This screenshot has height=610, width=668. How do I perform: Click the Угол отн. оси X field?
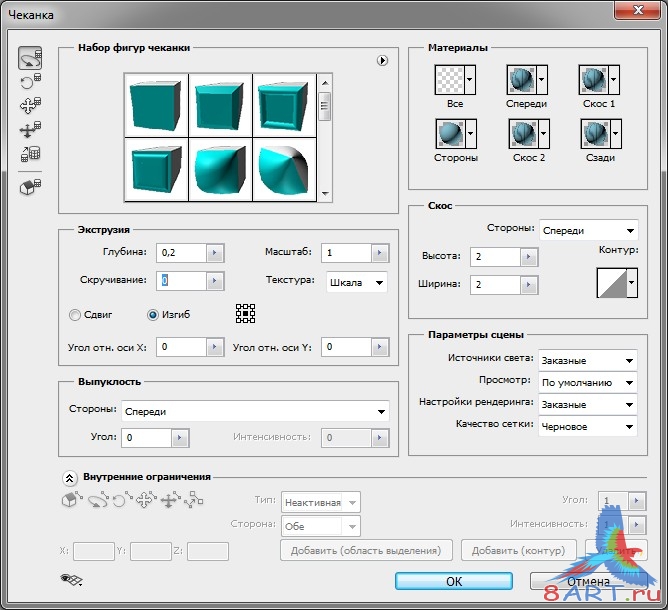point(181,347)
